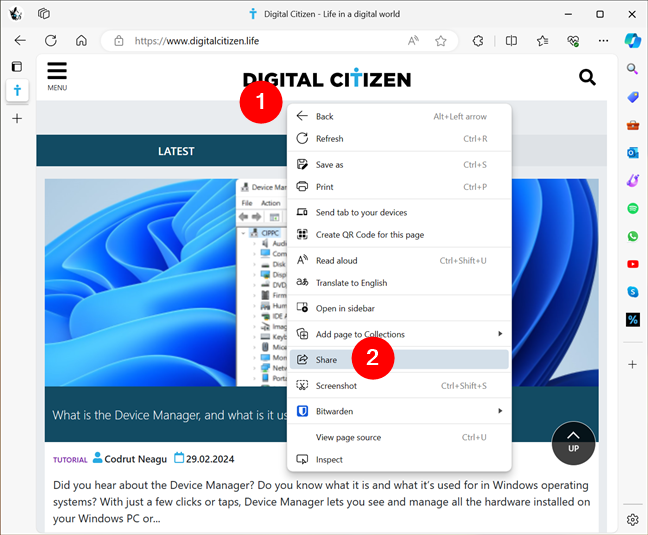
Task: Click the website search magnifier
Action: pos(587,77)
